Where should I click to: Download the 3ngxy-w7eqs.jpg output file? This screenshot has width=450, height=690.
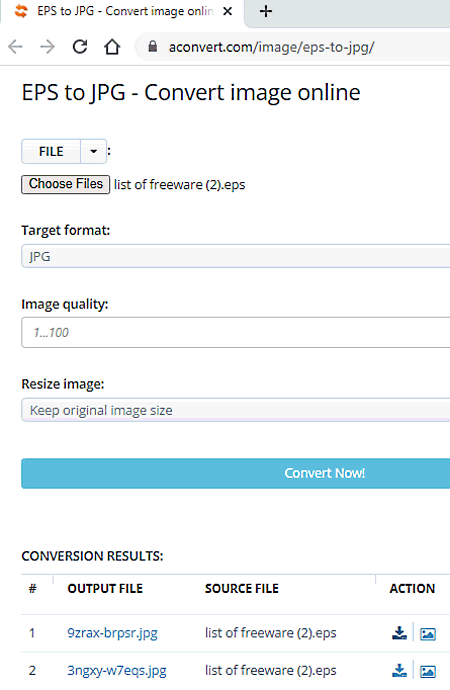point(399,671)
